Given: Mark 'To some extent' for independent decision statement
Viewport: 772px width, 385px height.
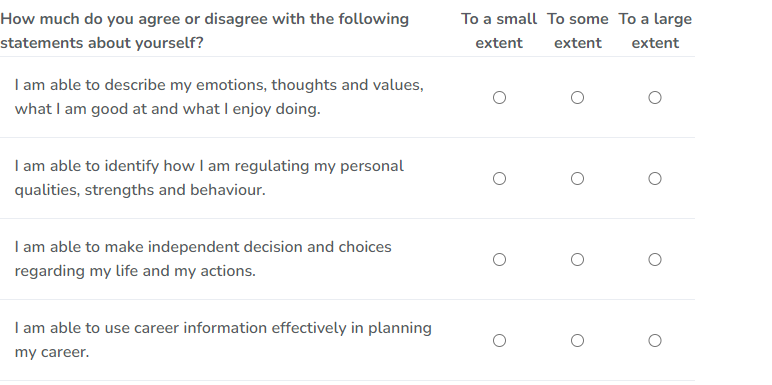Looking at the screenshot, I should [578, 259].
